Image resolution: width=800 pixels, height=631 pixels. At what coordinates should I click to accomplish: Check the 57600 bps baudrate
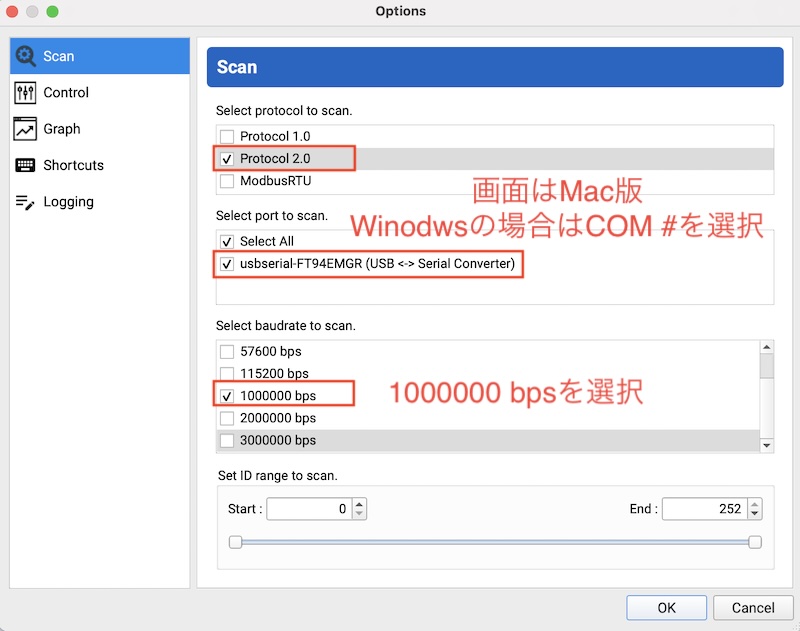[227, 352]
